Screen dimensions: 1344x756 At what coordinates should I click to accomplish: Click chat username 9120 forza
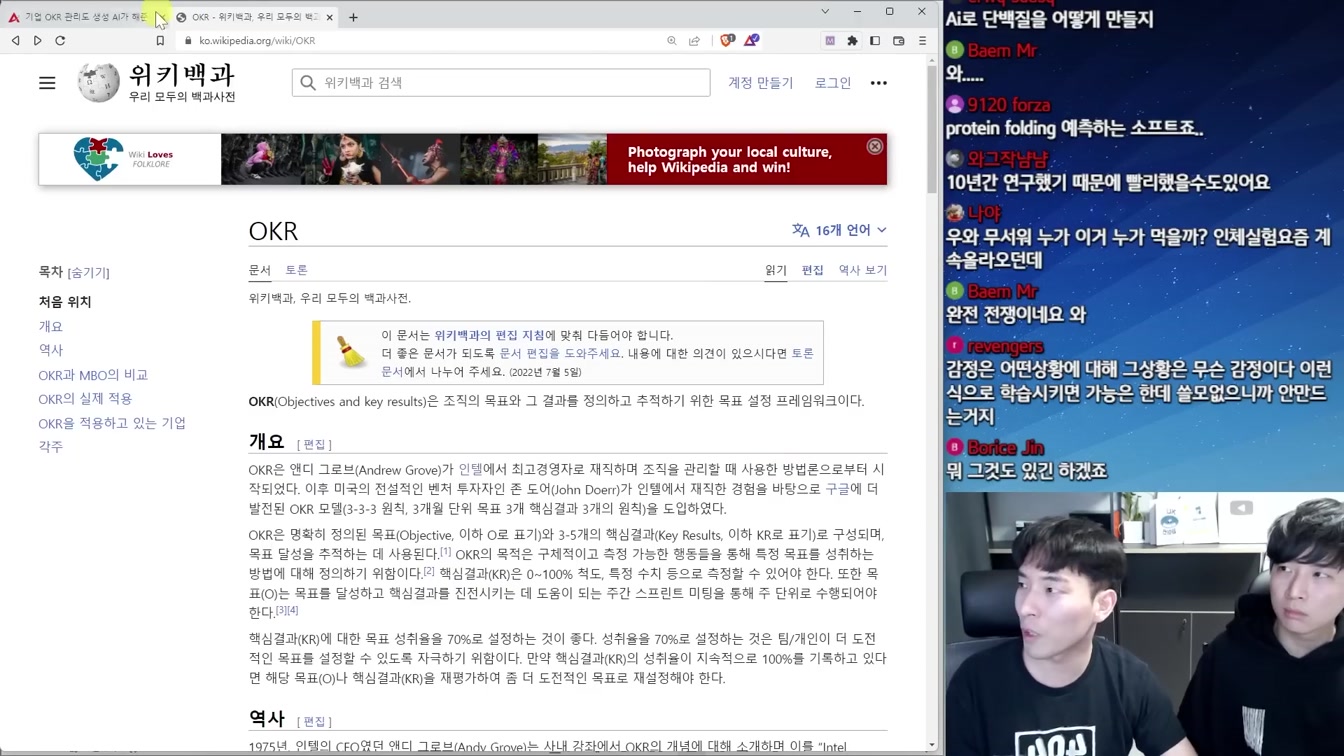coord(1009,105)
